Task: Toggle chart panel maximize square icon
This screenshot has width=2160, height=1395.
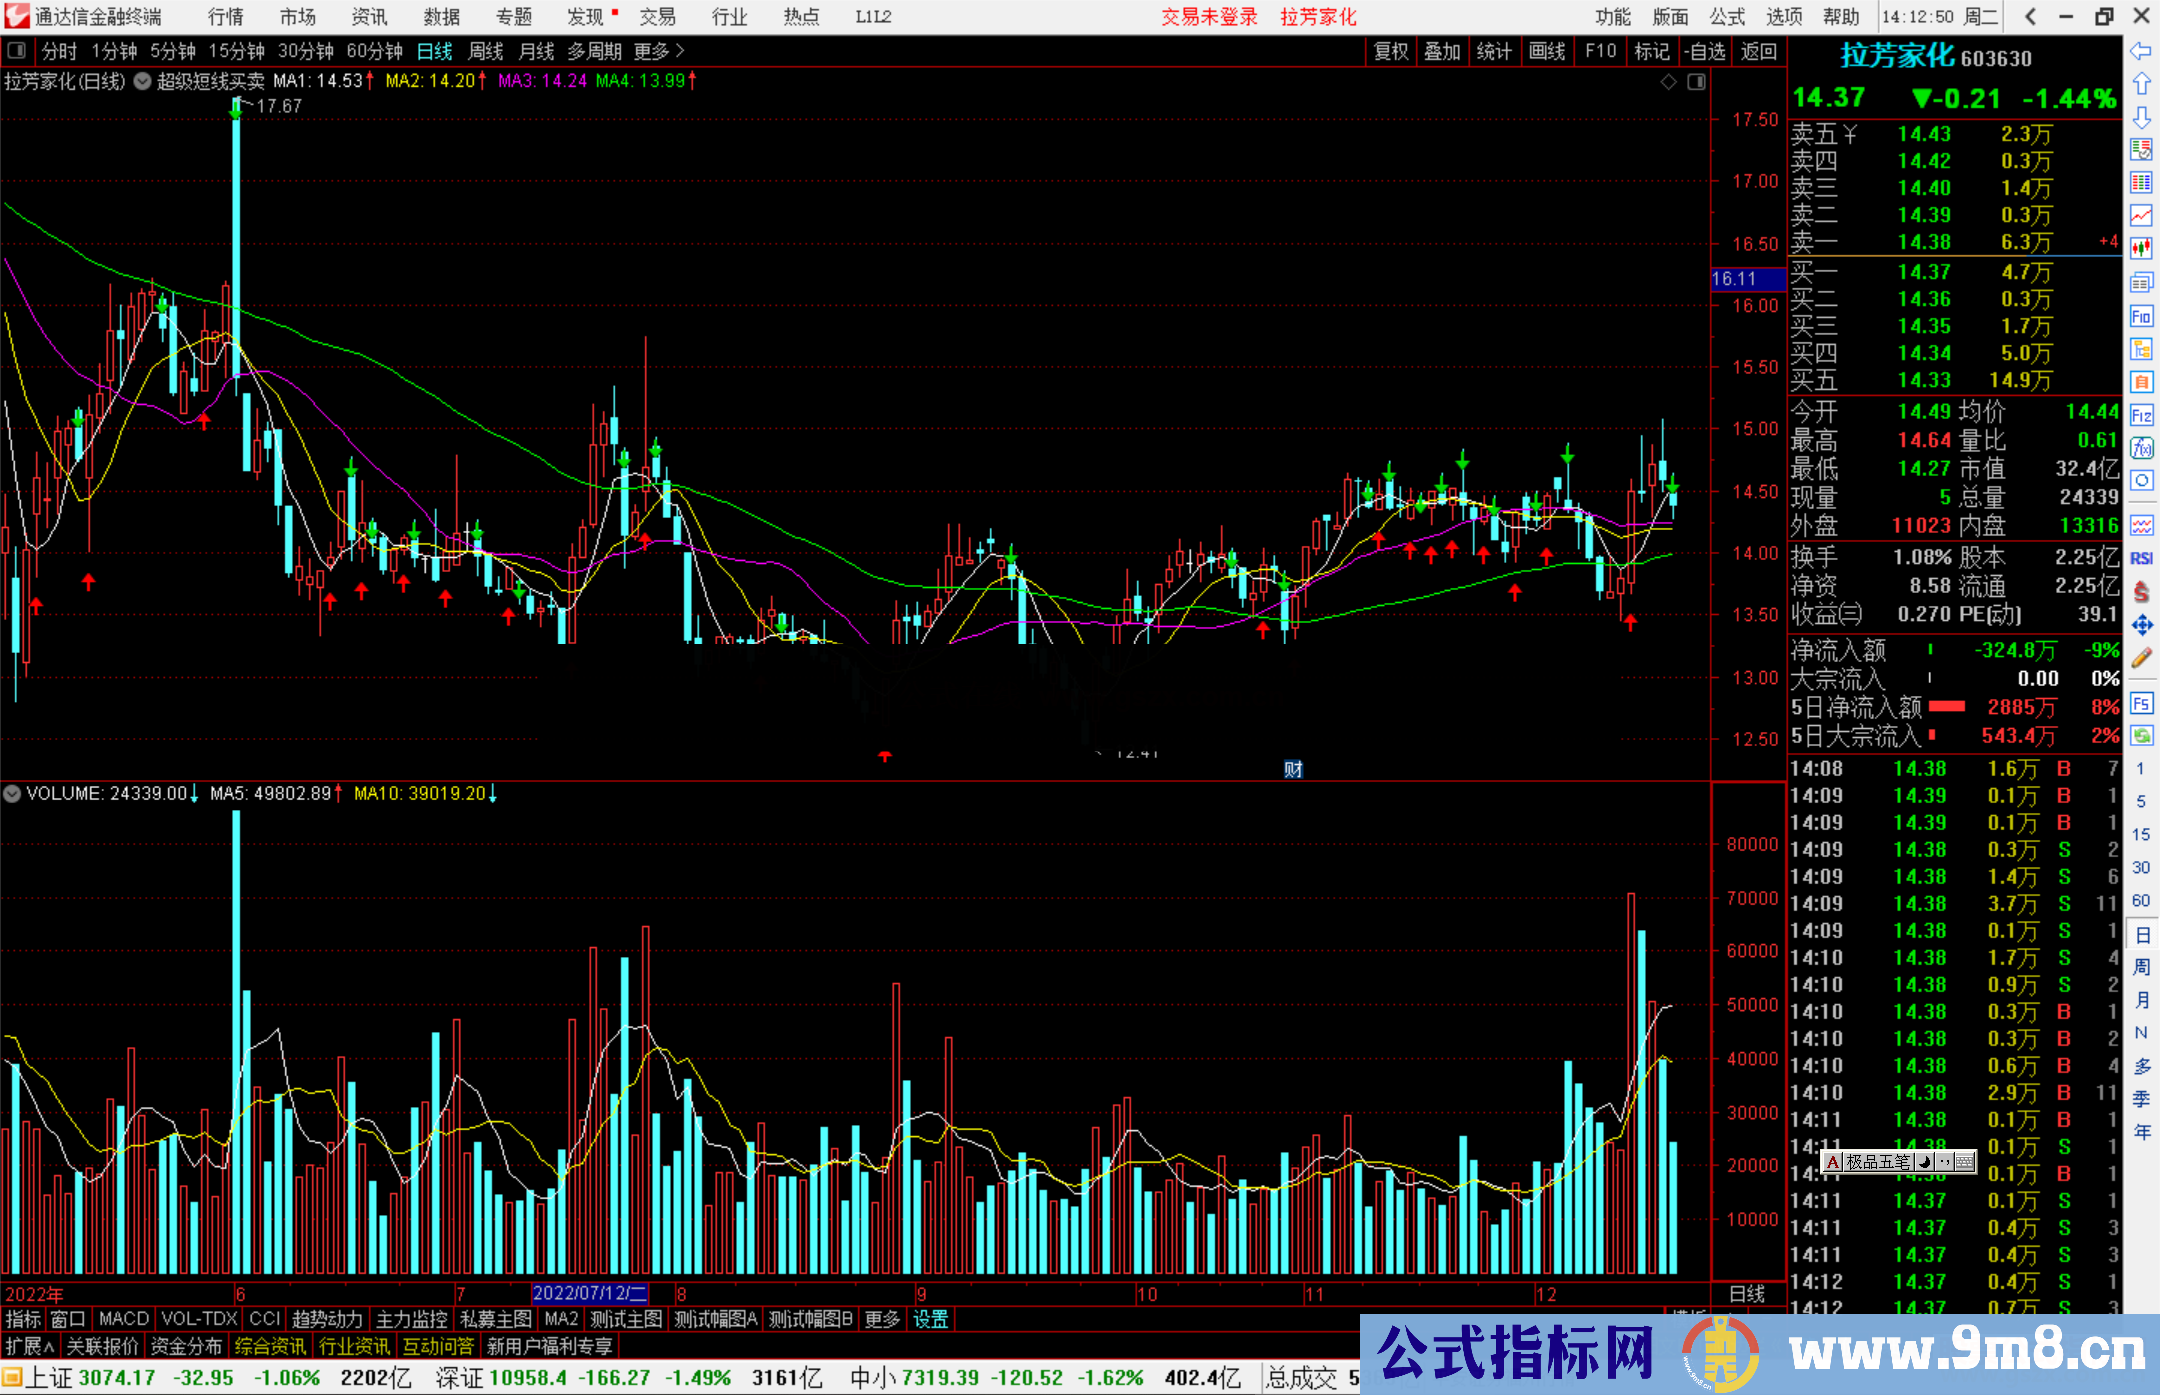Action: click(1696, 82)
